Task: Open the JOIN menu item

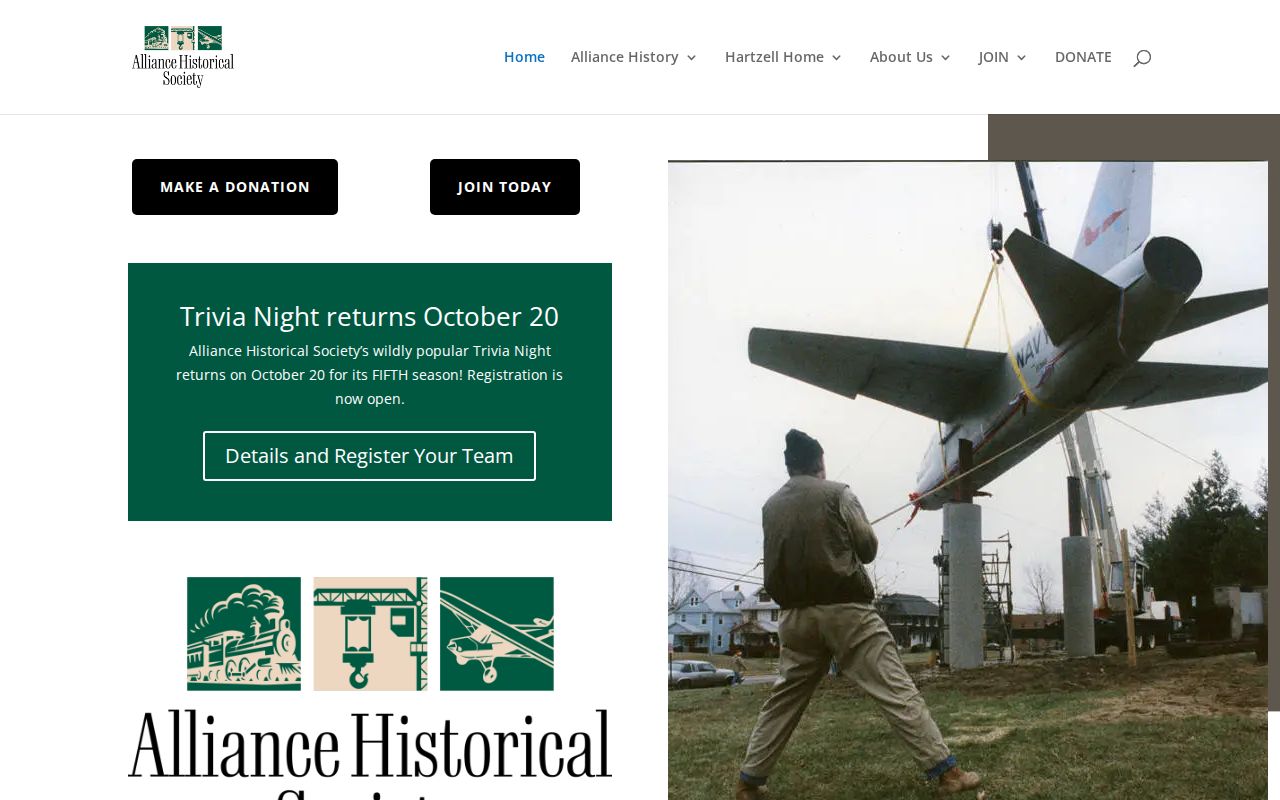Action: (x=993, y=57)
